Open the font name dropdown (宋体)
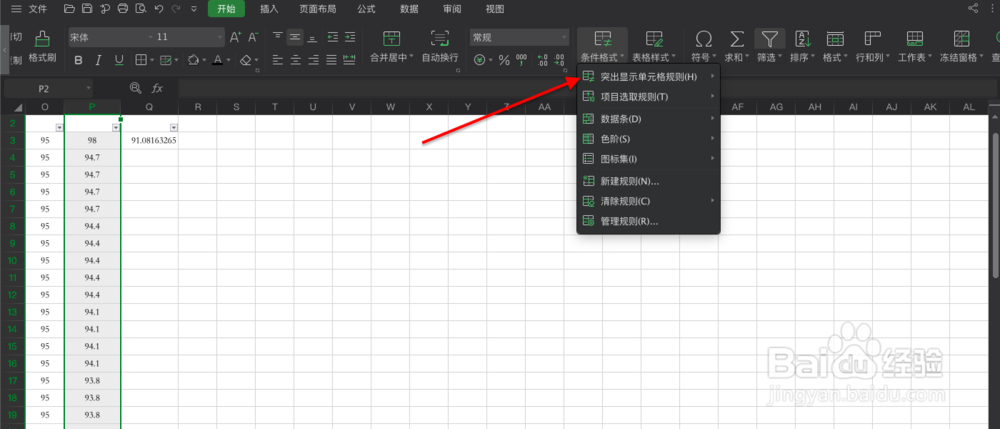 pos(151,37)
